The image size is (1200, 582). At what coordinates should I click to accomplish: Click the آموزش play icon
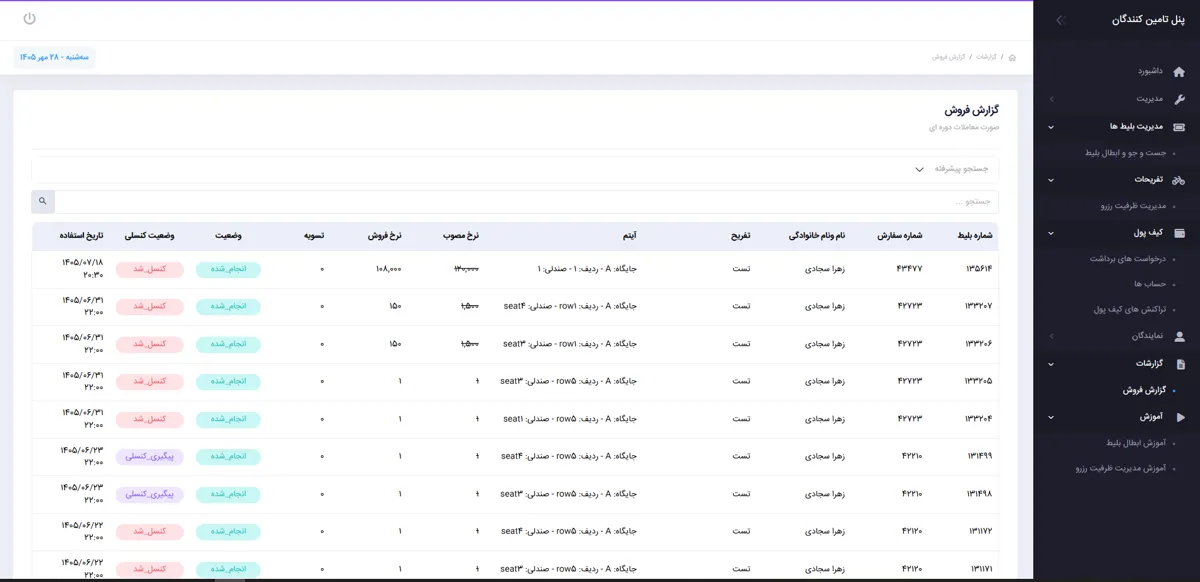point(1180,417)
